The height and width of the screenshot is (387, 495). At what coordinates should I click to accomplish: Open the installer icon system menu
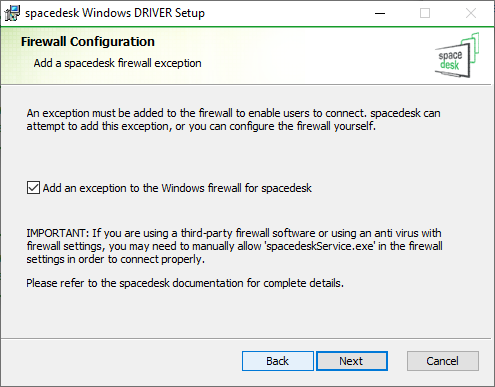tap(12, 13)
